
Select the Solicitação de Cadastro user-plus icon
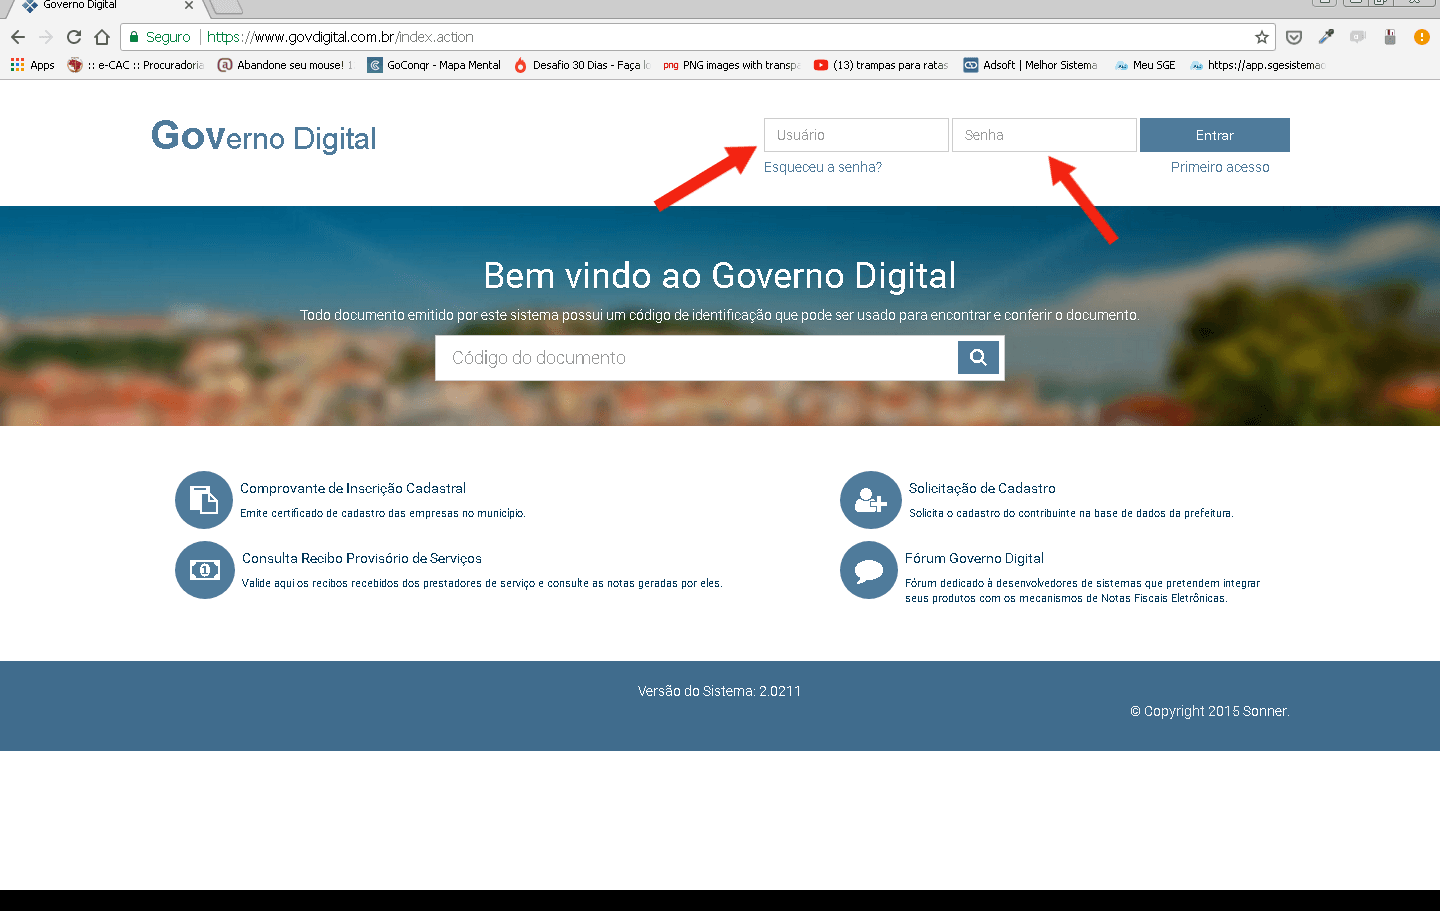click(x=870, y=500)
